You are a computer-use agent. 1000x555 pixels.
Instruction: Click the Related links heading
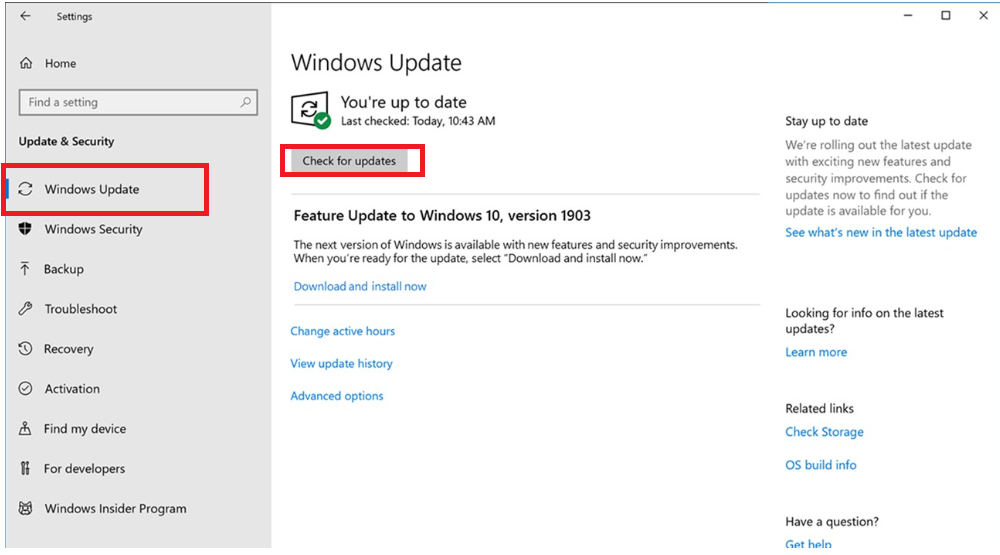[819, 408]
